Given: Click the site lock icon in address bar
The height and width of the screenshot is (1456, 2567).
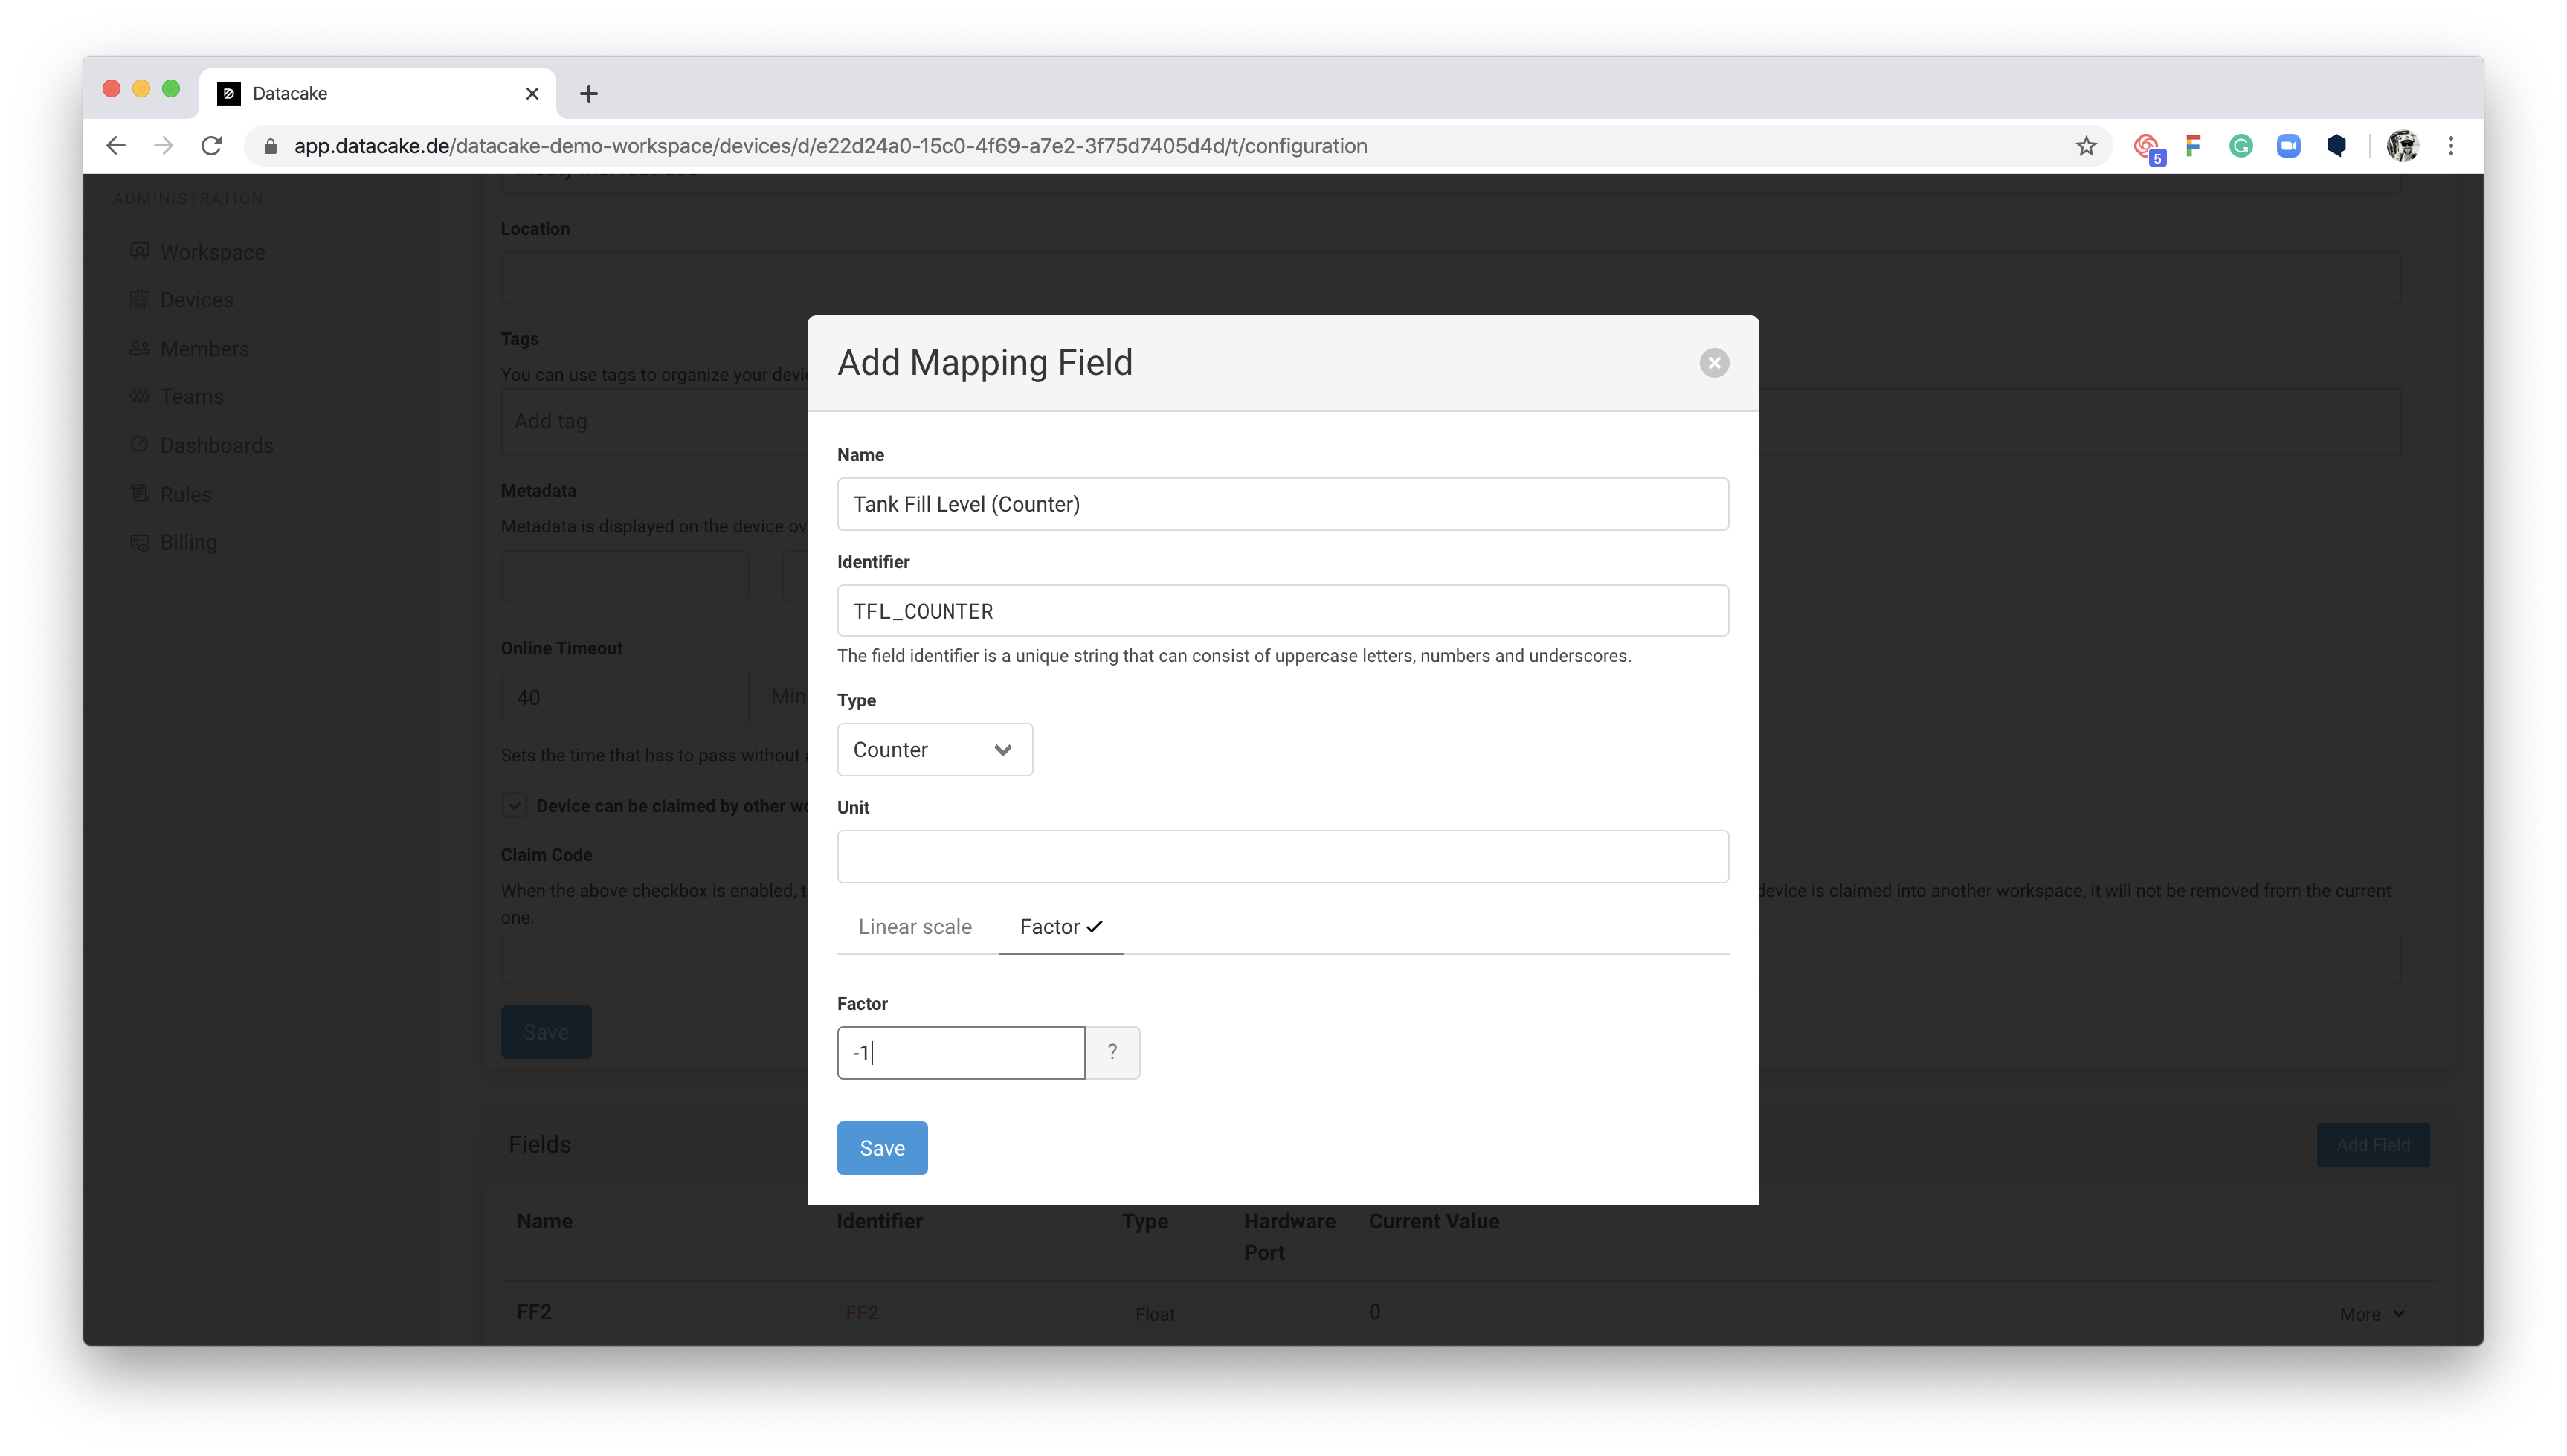Looking at the screenshot, I should pos(269,146).
